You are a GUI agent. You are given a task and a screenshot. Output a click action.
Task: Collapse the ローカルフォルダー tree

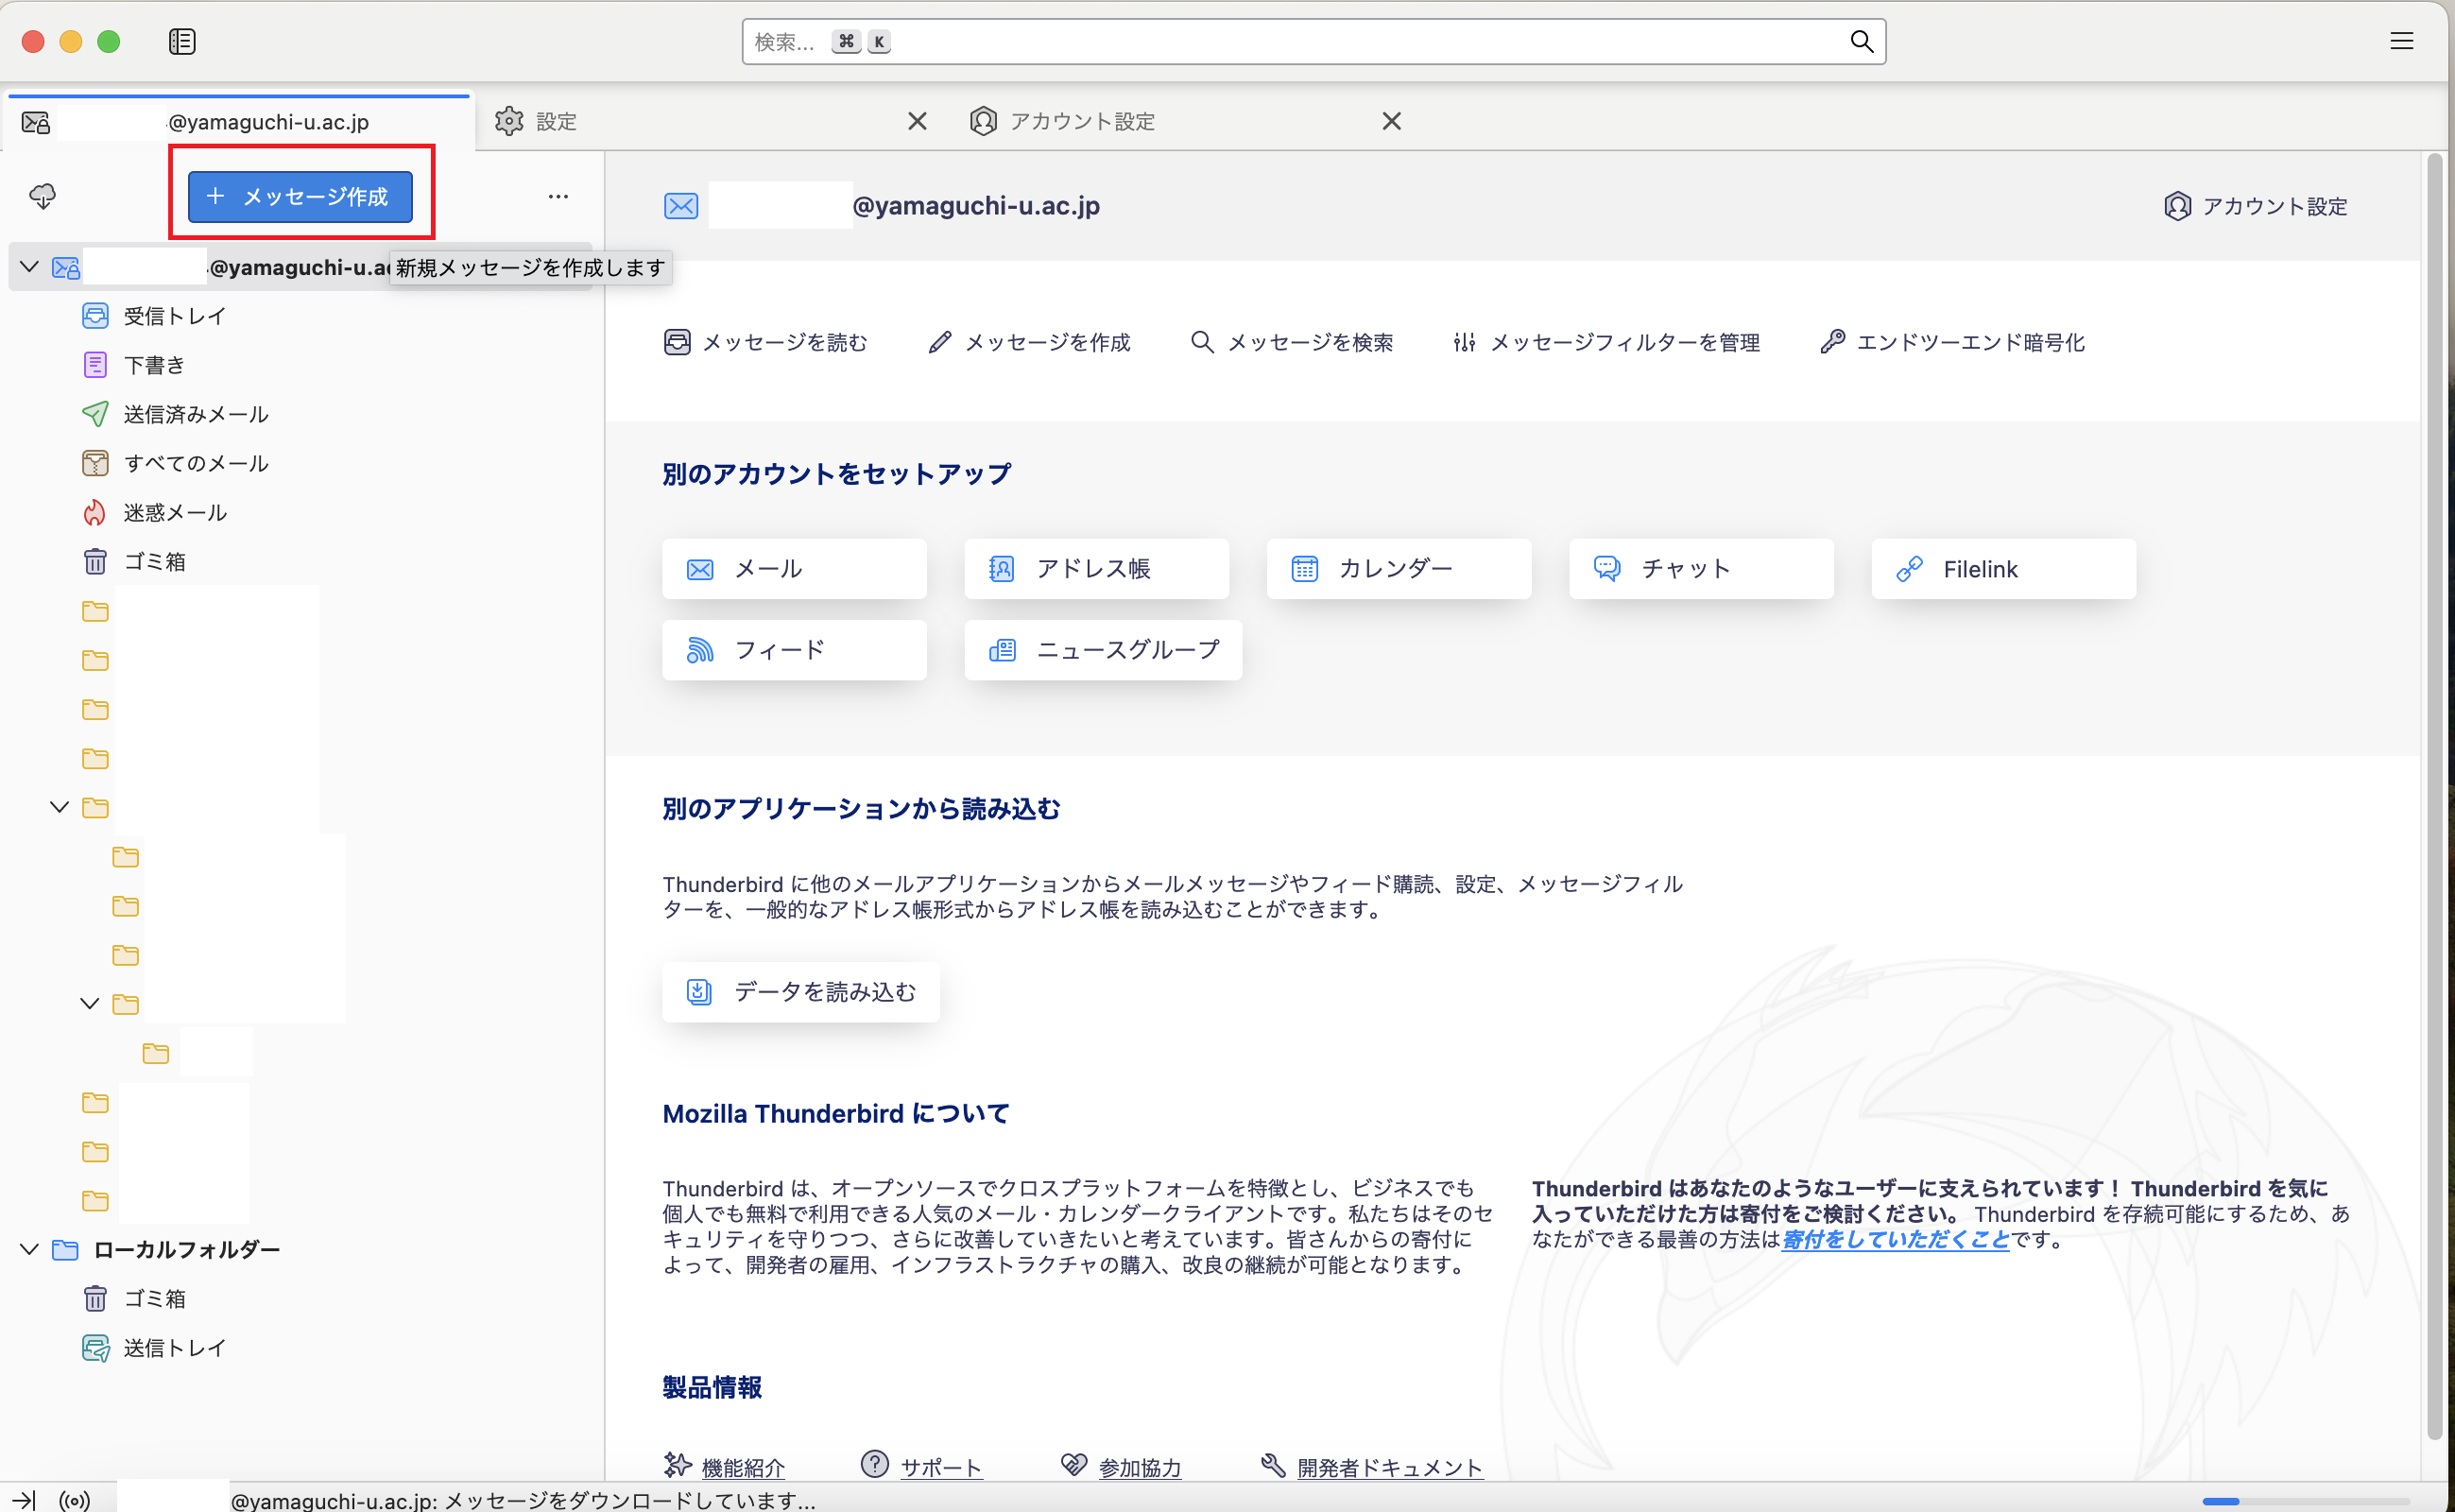point(29,1249)
